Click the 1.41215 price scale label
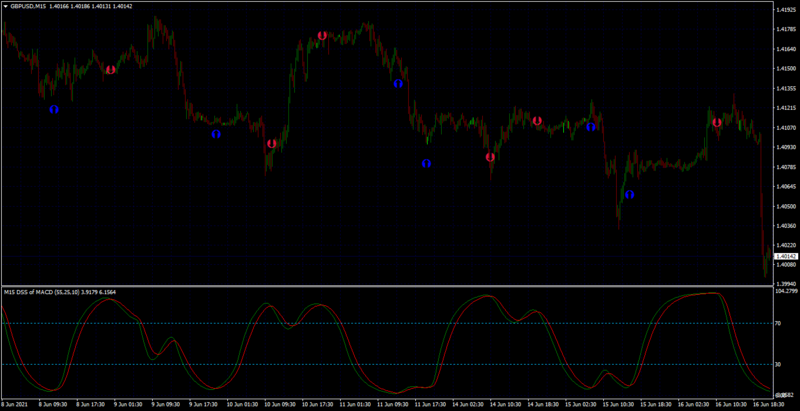 pos(786,108)
